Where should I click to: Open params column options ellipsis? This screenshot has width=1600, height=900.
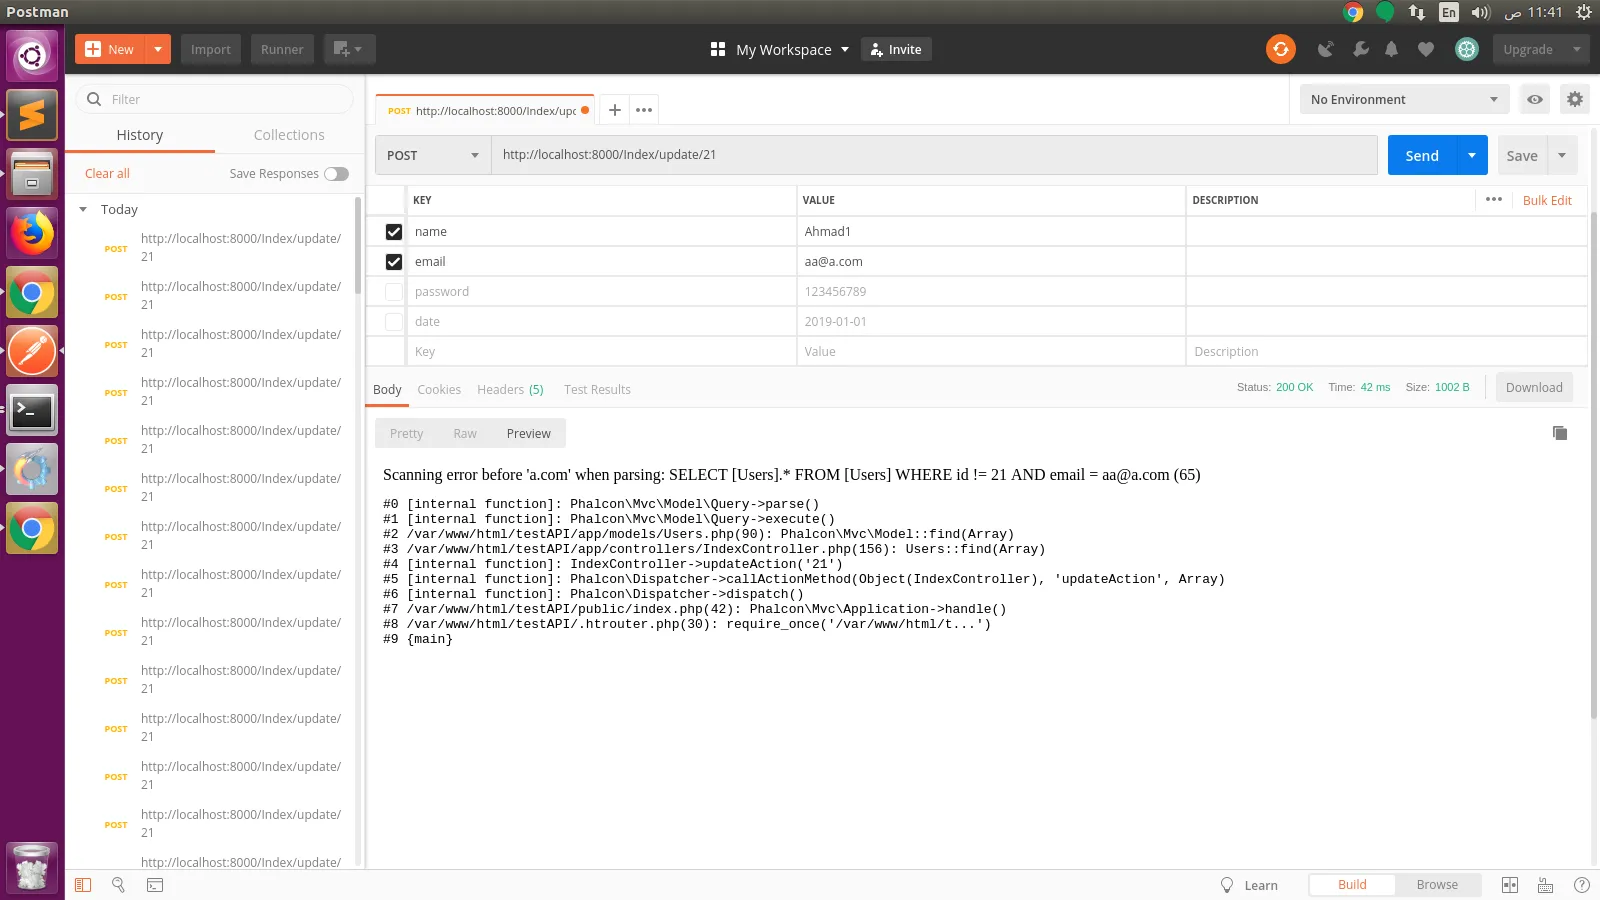(1494, 199)
